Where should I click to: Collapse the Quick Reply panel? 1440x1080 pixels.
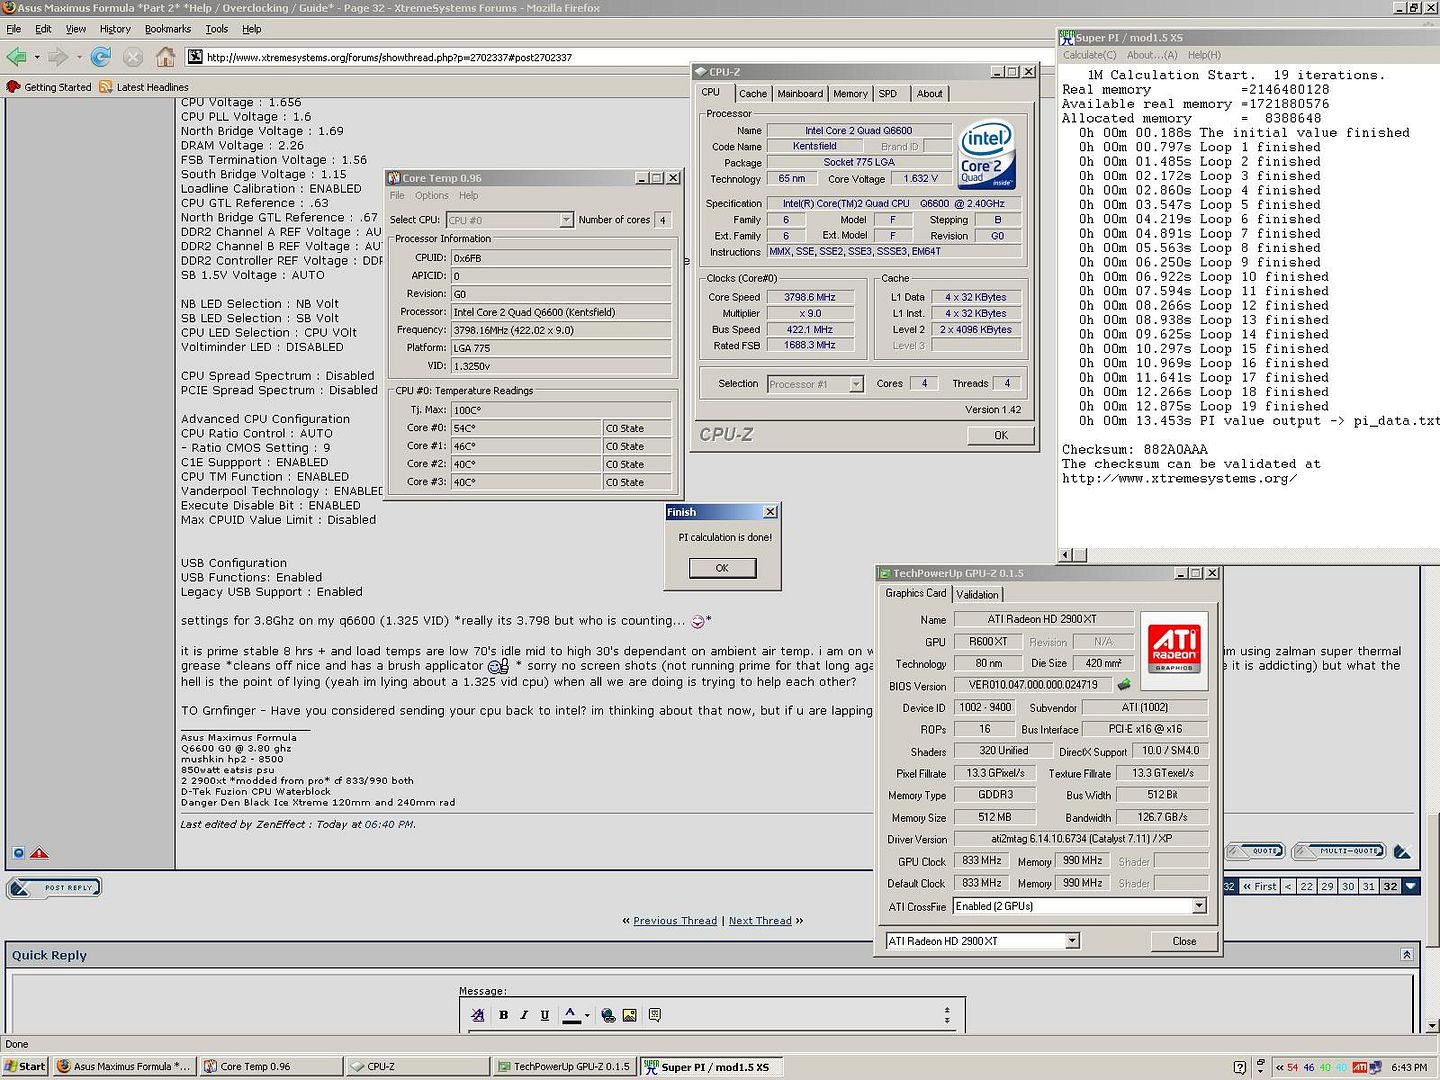[x=1406, y=955]
